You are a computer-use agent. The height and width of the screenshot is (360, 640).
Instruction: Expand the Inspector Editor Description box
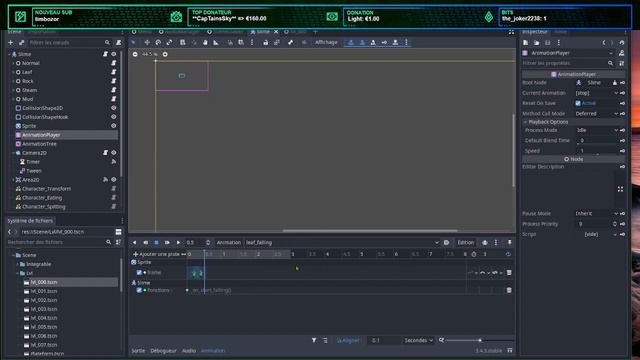click(x=620, y=189)
